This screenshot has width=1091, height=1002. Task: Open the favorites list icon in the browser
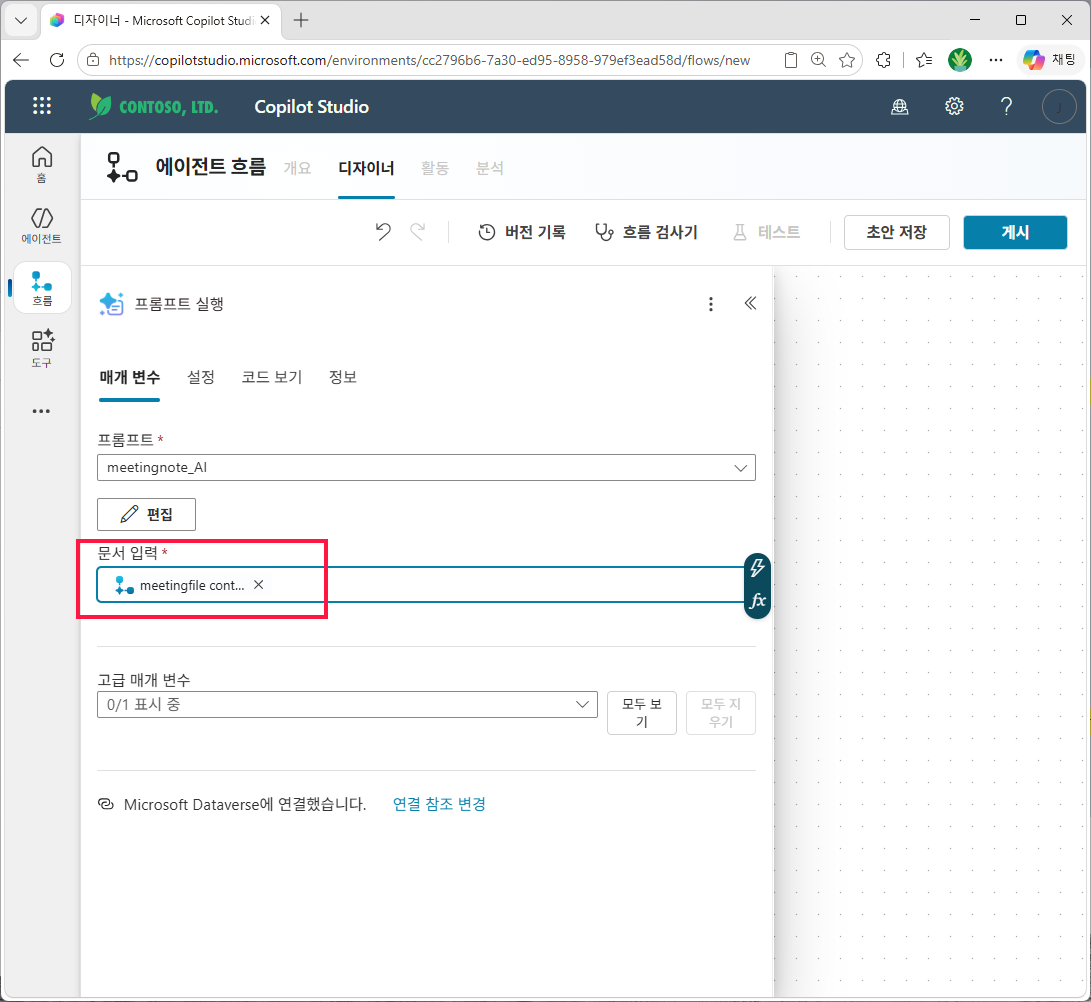pos(924,60)
